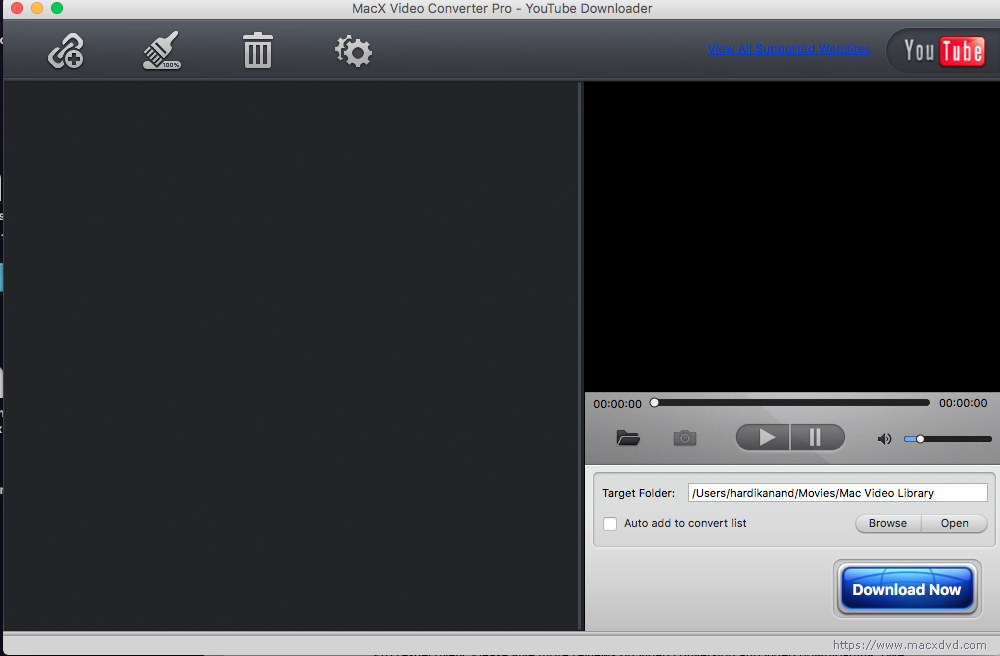This screenshot has width=1000, height=656.
Task: Click the Add Link icon
Action: 66,51
